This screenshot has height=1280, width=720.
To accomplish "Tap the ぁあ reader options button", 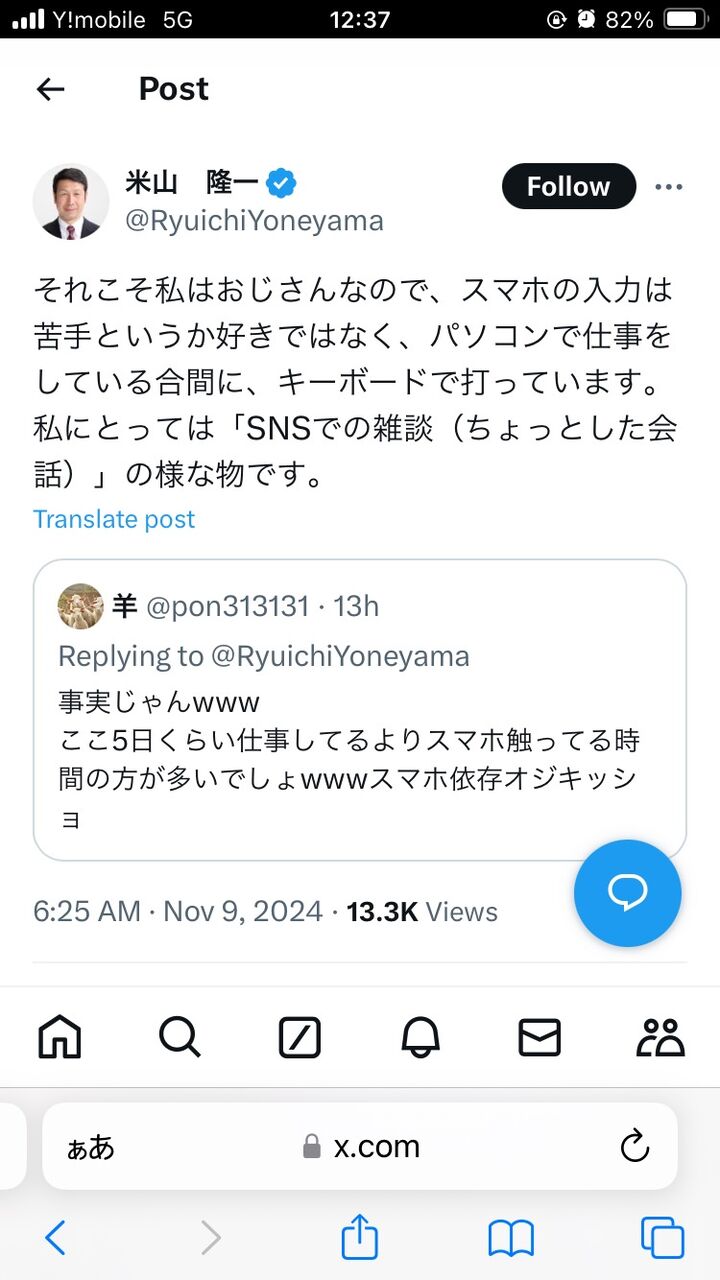I will pos(91,1147).
